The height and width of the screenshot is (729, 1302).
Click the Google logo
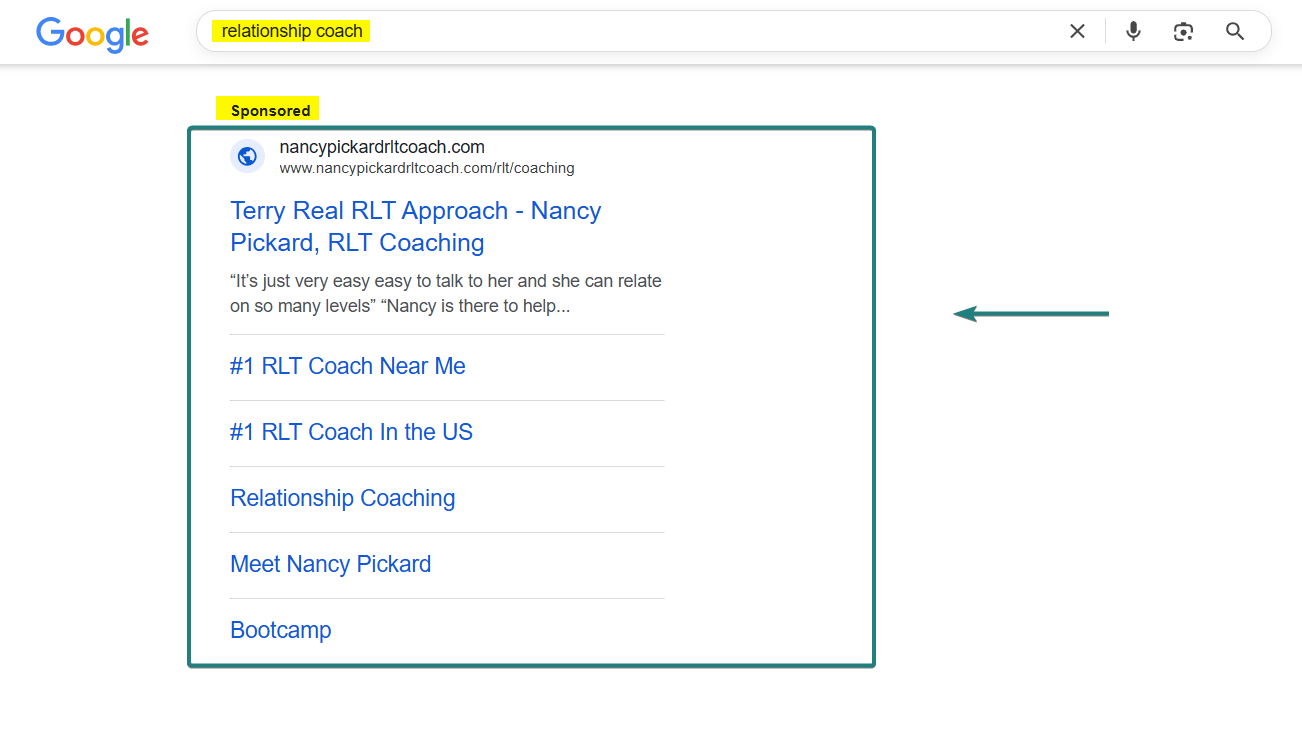coord(92,35)
